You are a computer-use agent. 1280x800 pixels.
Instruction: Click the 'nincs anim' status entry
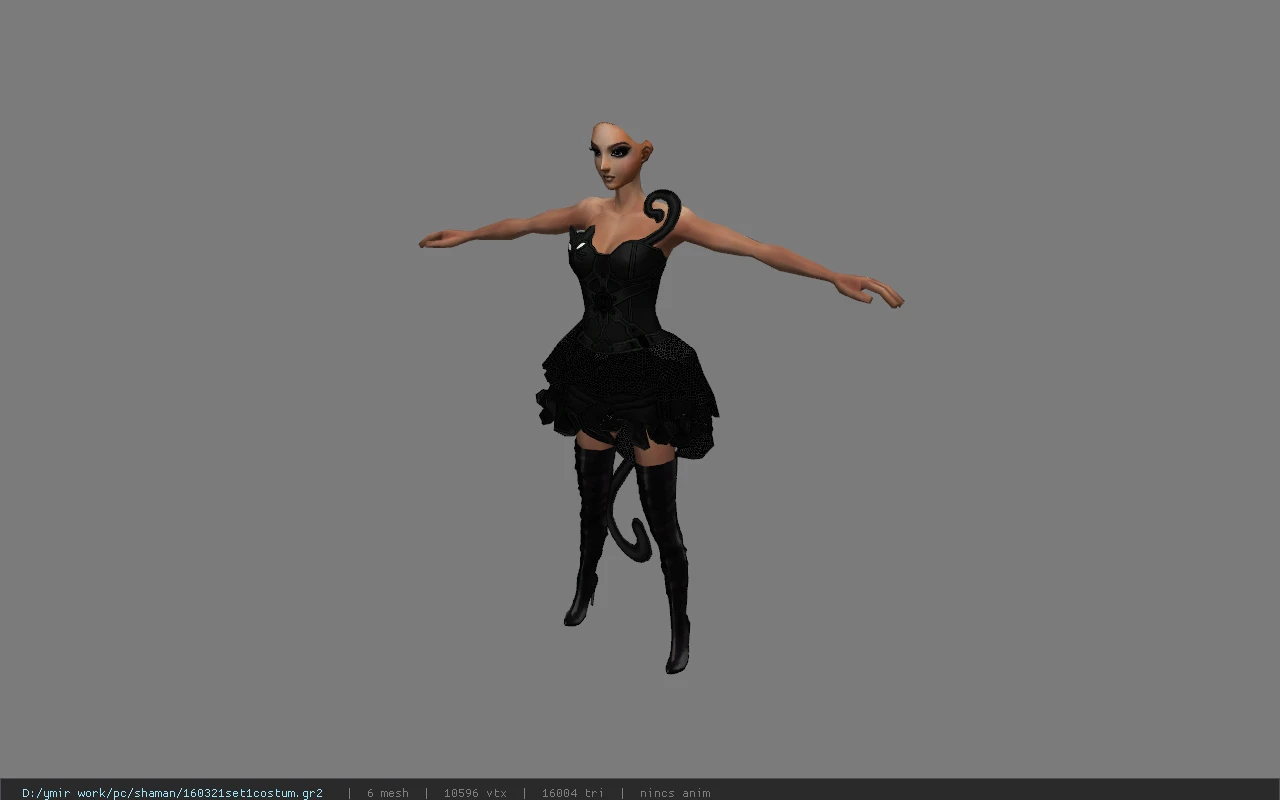[675, 793]
